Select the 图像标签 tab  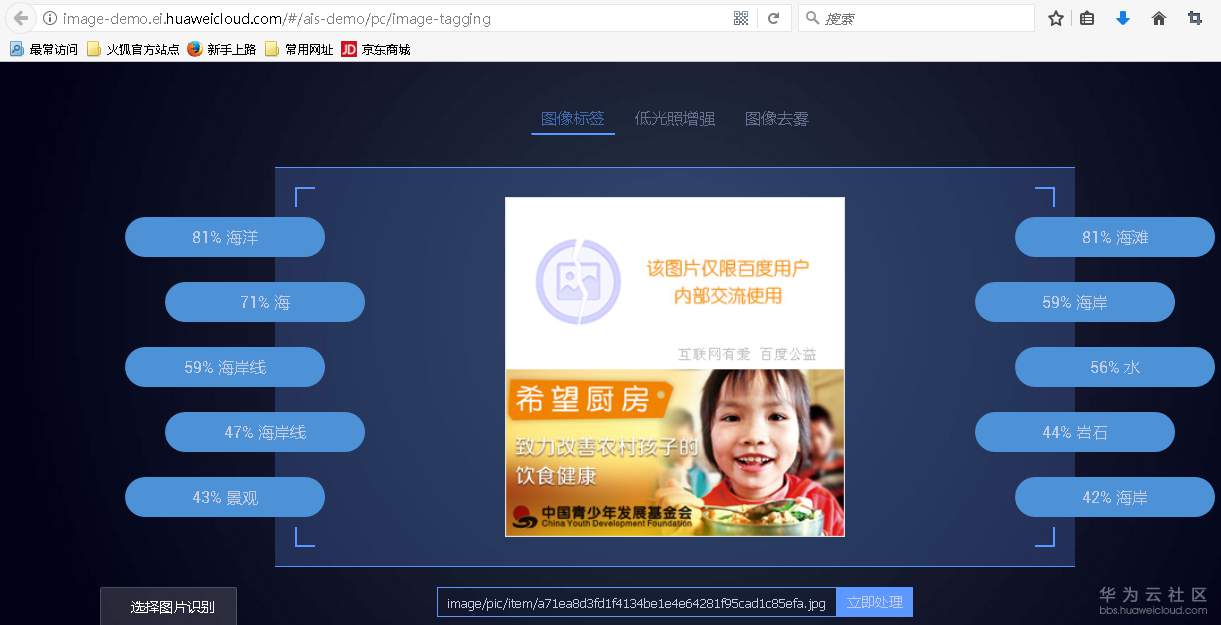click(x=573, y=118)
